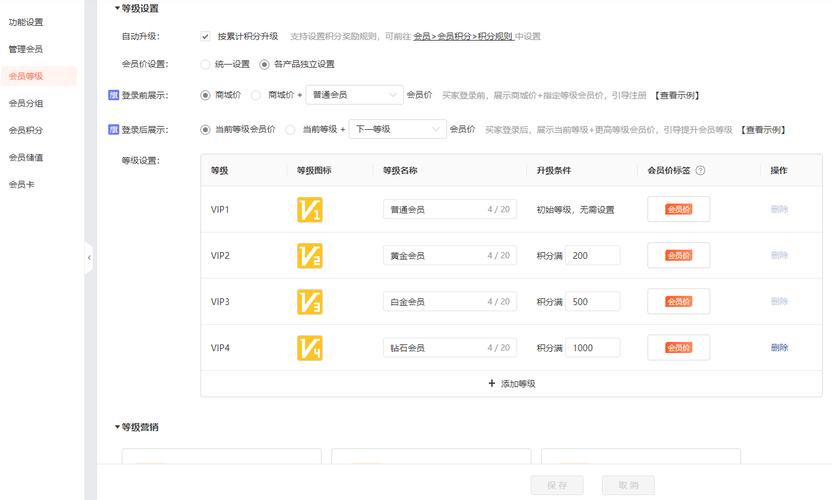Click the badge icon before 登录前展示

(x=114, y=95)
